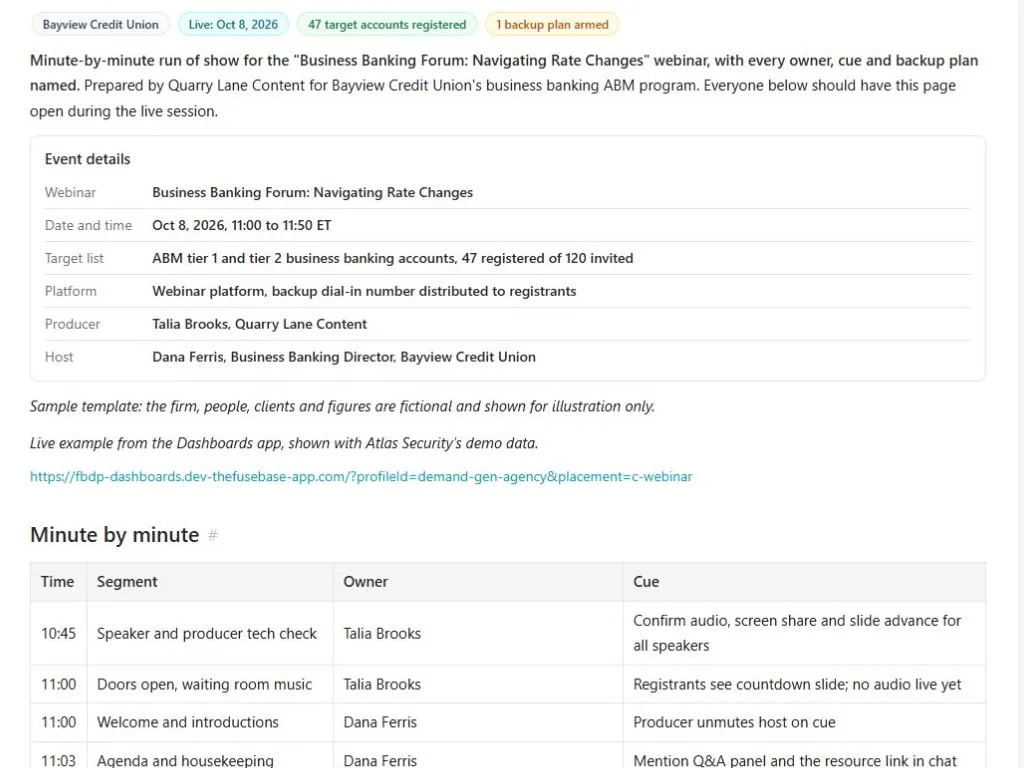1024x768 pixels.
Task: Click the Confirm audio, screen share cue cell
Action: [804, 633]
